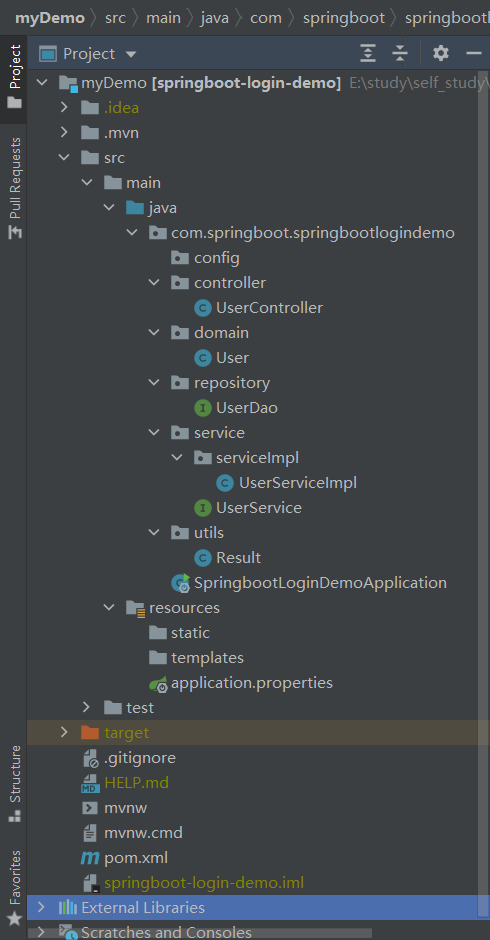This screenshot has width=490, height=940.
Task: Open the Structure side tab
Action: pos(14,784)
